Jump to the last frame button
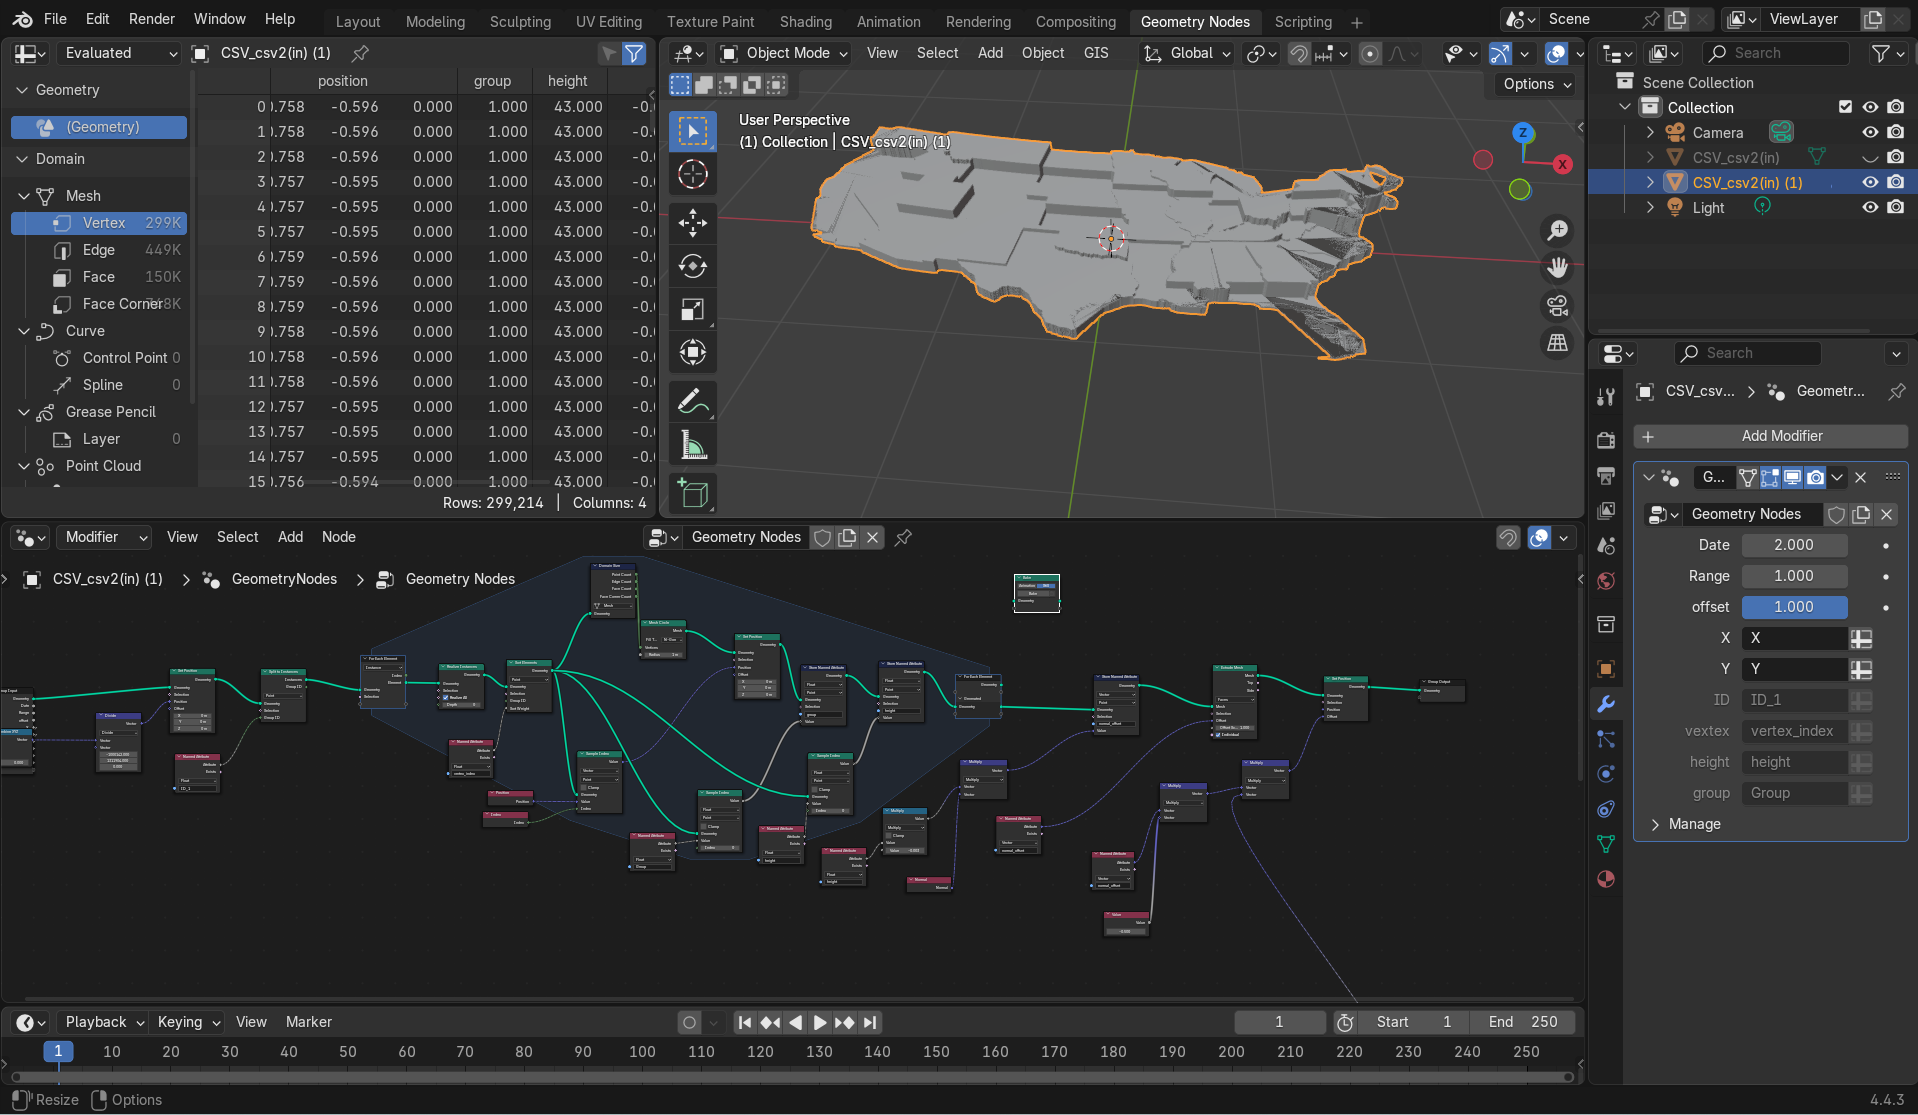The width and height of the screenshot is (1918, 1115). (x=870, y=1022)
